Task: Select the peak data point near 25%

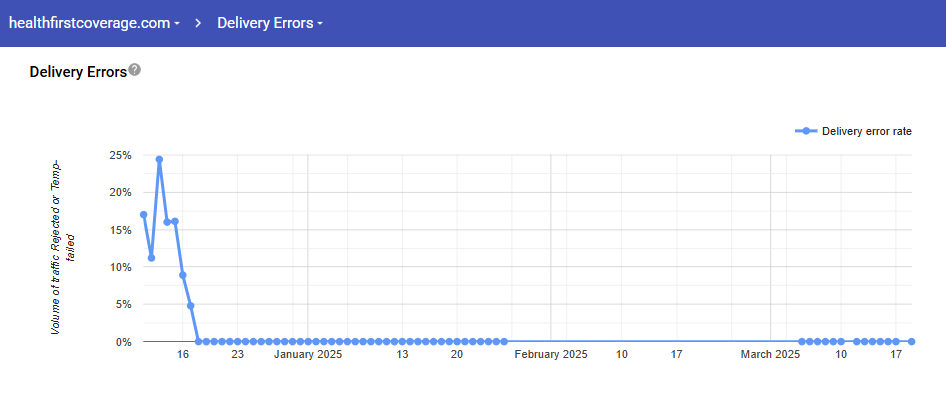Action: [159, 159]
